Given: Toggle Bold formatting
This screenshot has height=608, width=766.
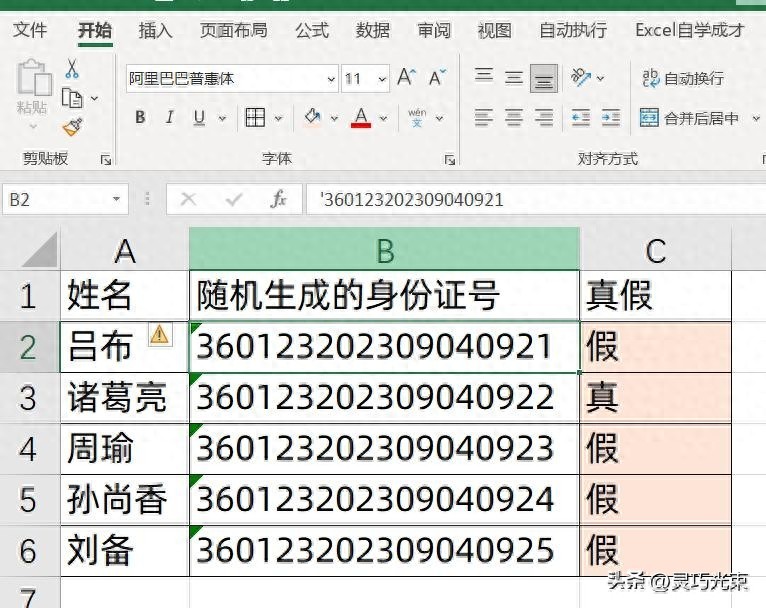Looking at the screenshot, I should tap(140, 118).
